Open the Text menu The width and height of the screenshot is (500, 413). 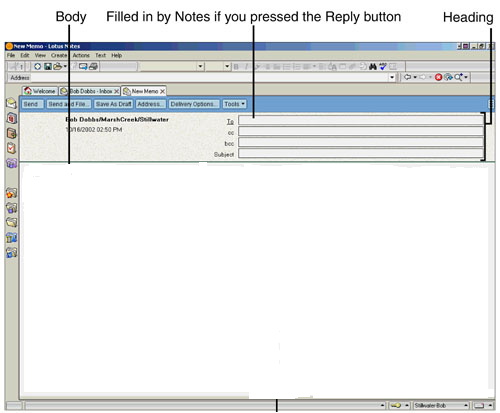[100, 55]
